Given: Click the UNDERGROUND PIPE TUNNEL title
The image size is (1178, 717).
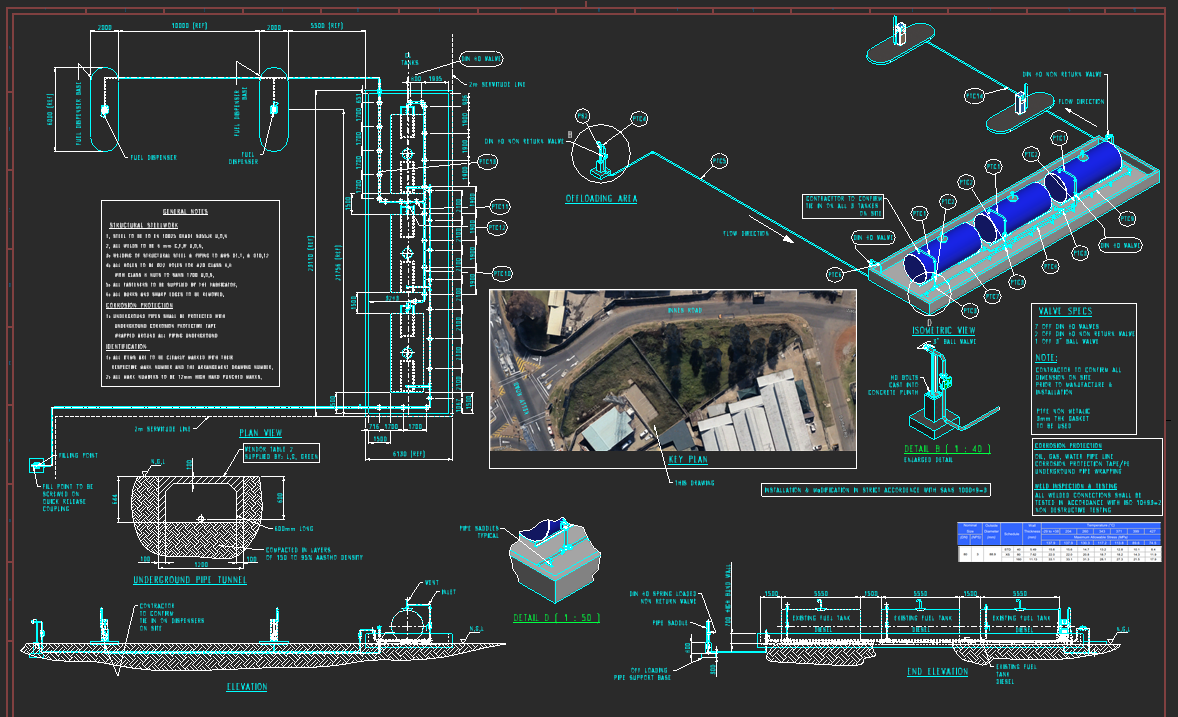Looking at the screenshot, I should [x=189, y=580].
